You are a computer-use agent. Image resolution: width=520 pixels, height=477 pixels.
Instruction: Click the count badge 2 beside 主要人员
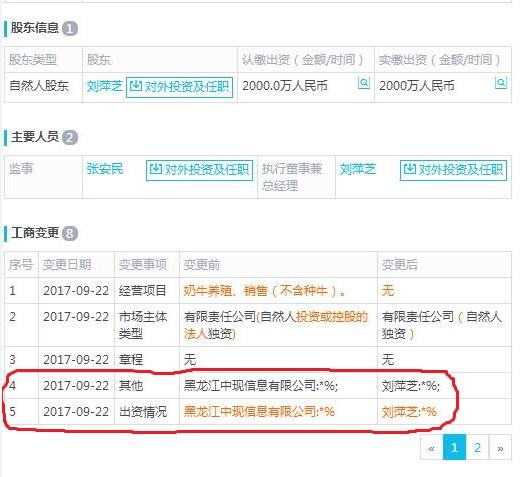(70, 138)
